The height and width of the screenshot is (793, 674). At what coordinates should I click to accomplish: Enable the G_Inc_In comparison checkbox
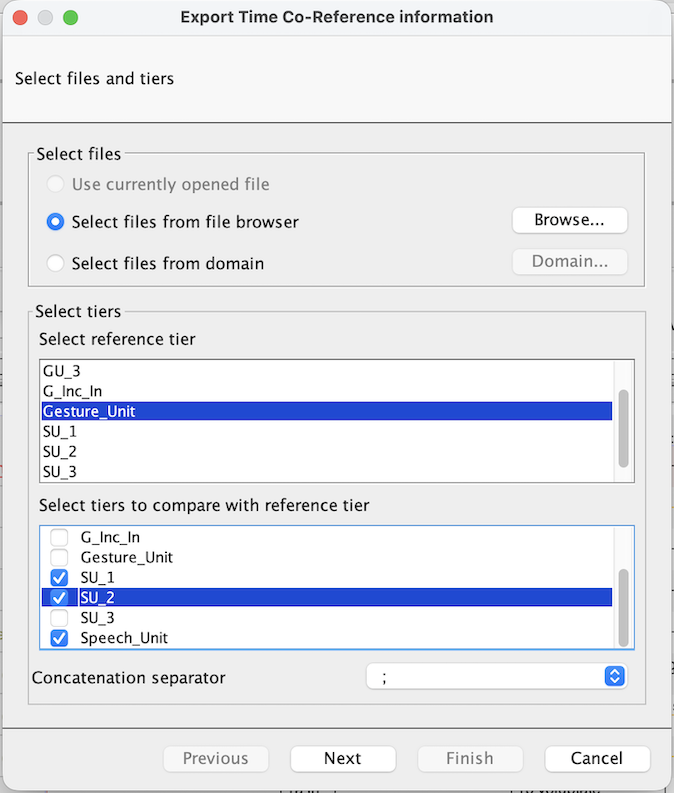60,537
